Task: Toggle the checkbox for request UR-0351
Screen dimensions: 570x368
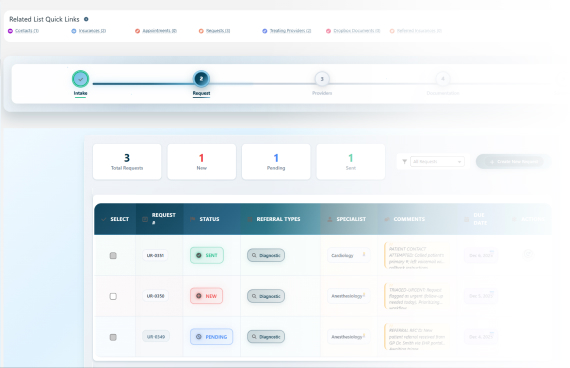Action: click(113, 256)
